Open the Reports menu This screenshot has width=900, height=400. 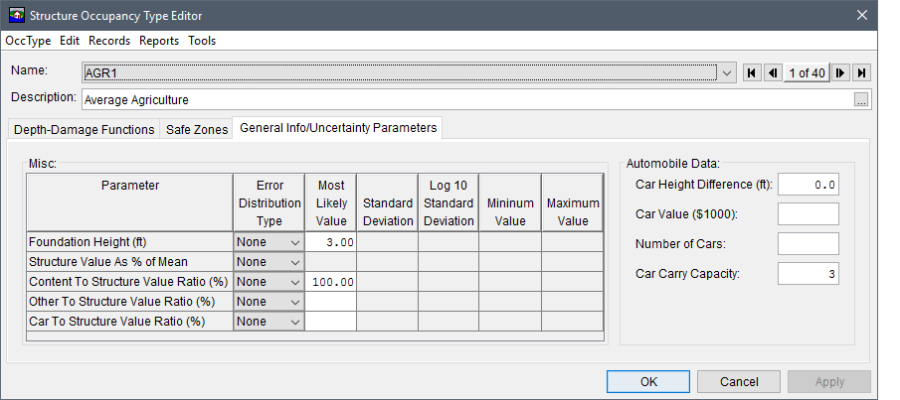point(159,41)
